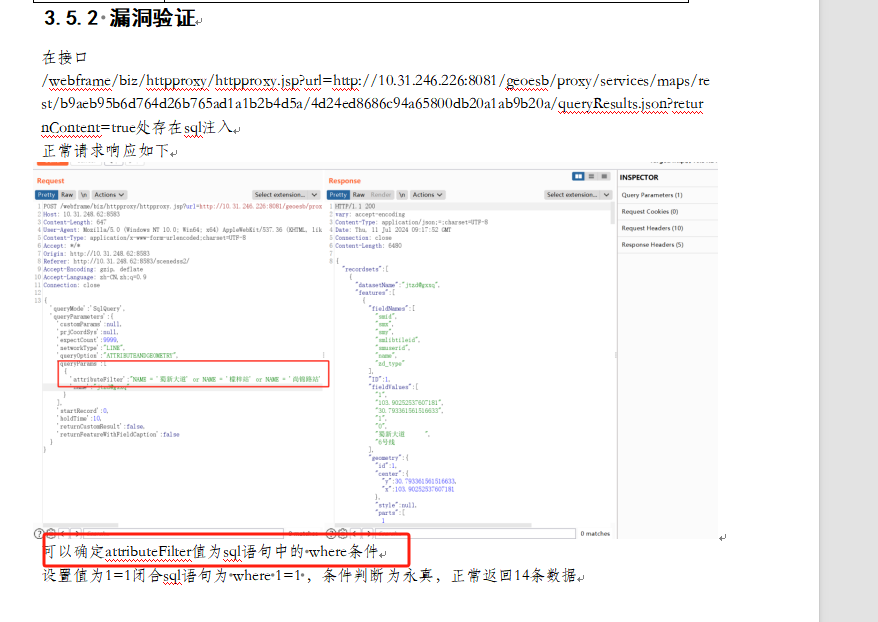
Task: Select side-by-side layout icon in Response header
Action: pos(578,177)
